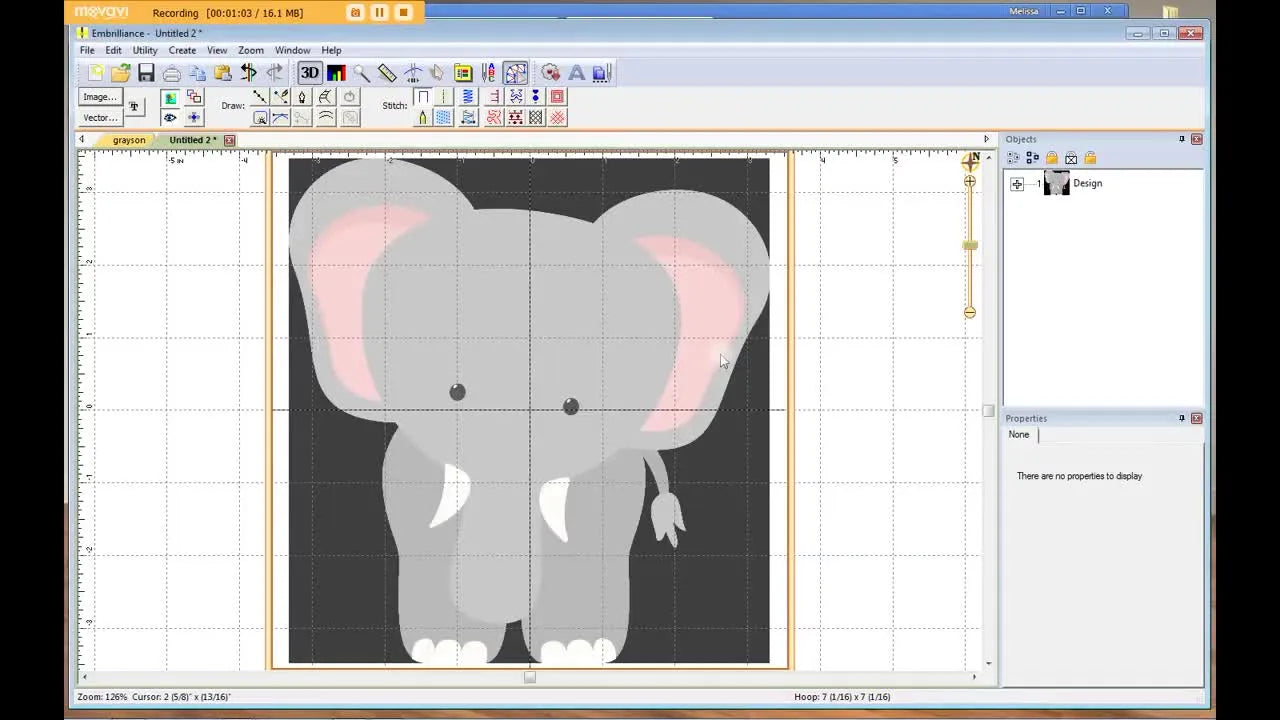Open the color chart icon
Screen dimensions: 1280x720
tap(336, 73)
